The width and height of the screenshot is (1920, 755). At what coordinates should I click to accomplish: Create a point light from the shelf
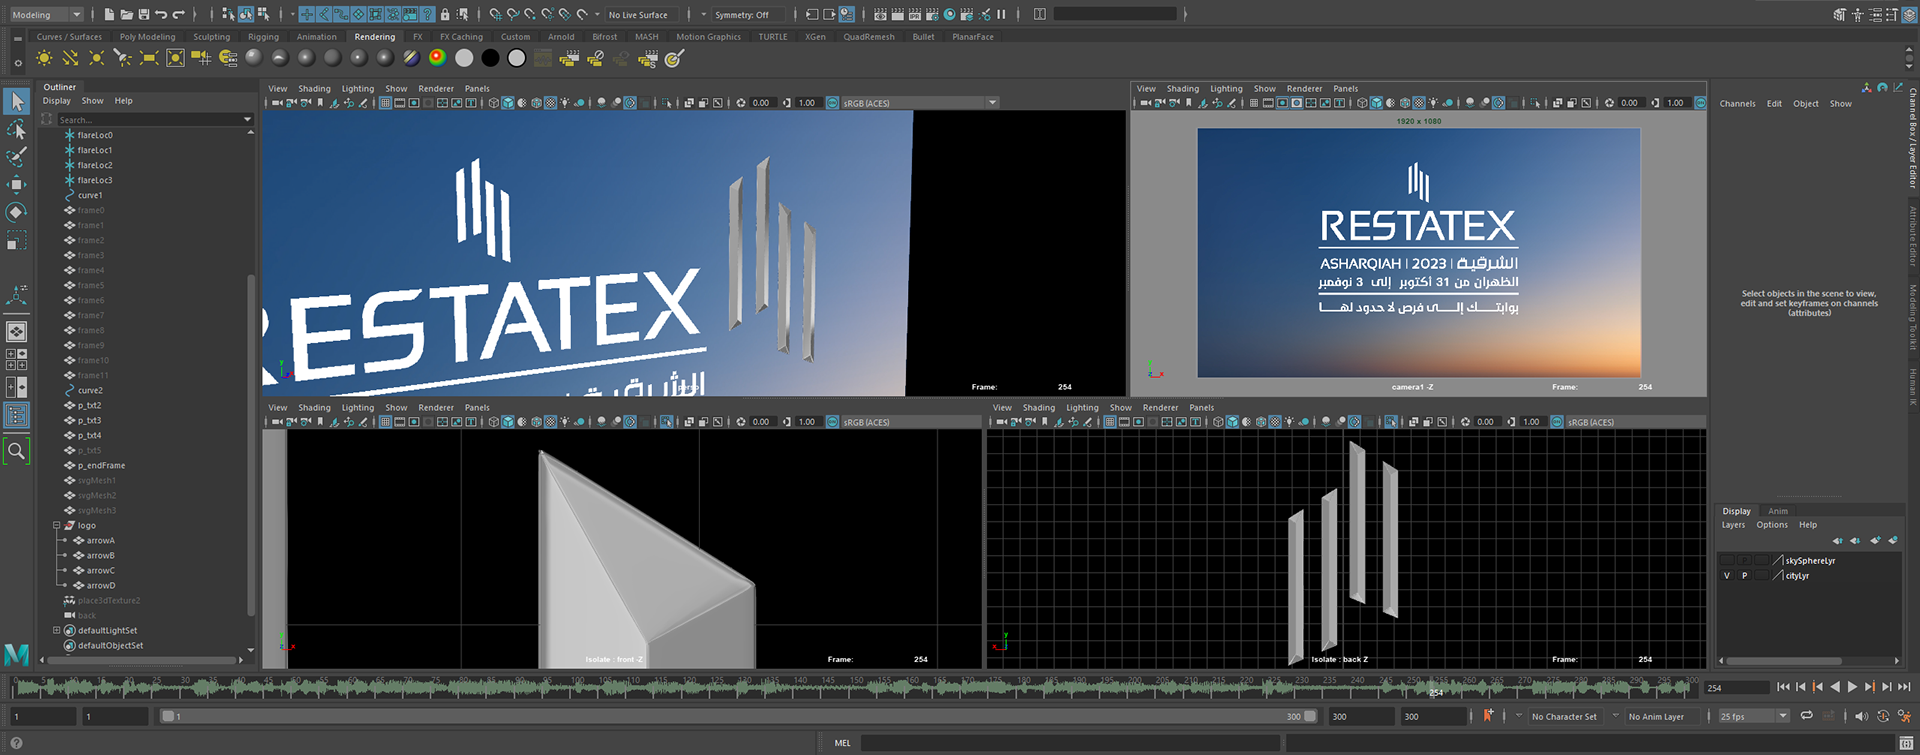pos(96,58)
